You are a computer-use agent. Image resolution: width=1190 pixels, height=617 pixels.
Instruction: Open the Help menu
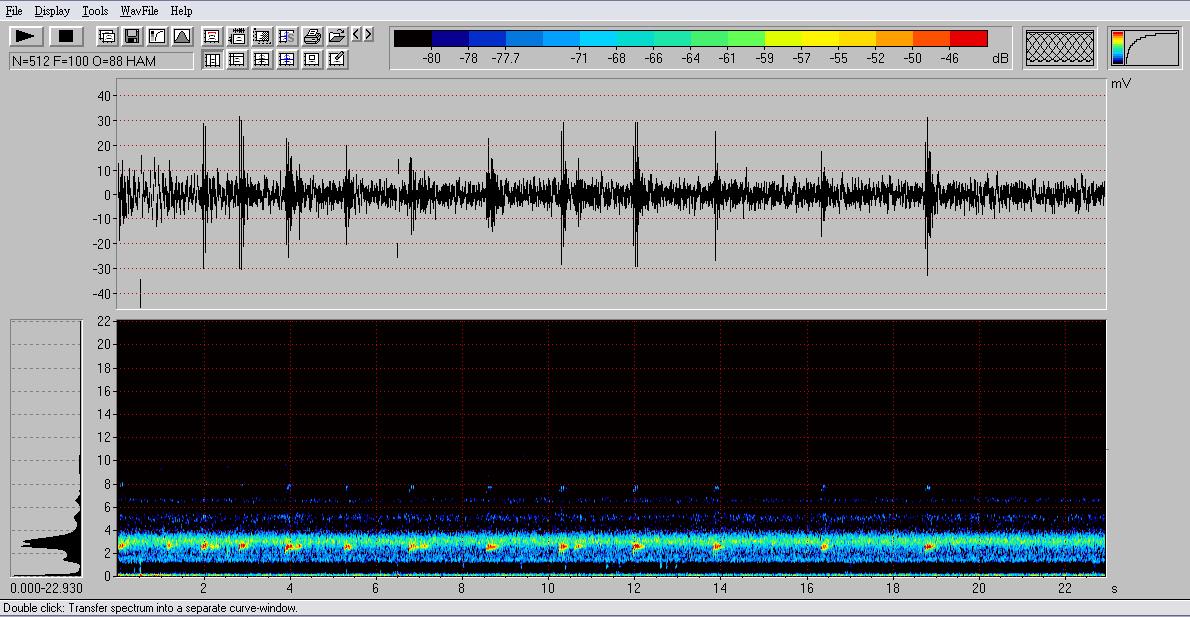coord(181,11)
